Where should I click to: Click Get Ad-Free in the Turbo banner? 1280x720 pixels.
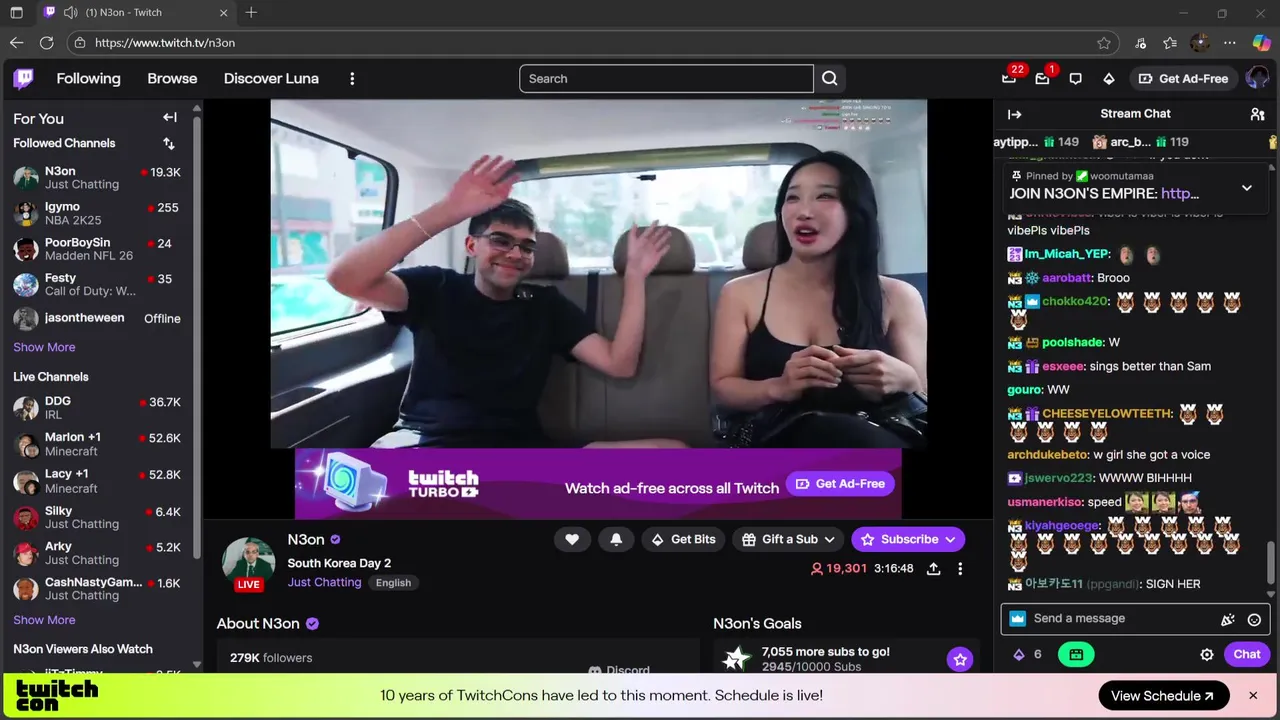pyautogui.click(x=839, y=484)
